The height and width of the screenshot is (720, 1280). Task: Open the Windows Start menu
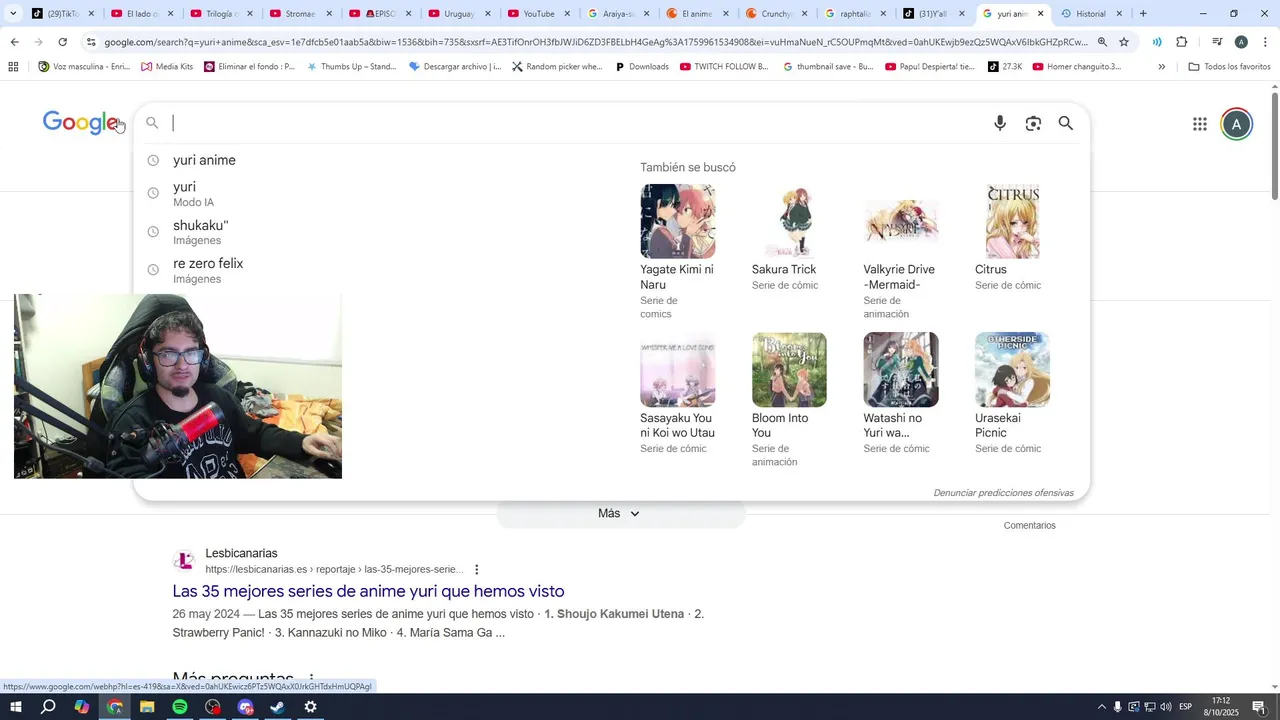tap(15, 707)
